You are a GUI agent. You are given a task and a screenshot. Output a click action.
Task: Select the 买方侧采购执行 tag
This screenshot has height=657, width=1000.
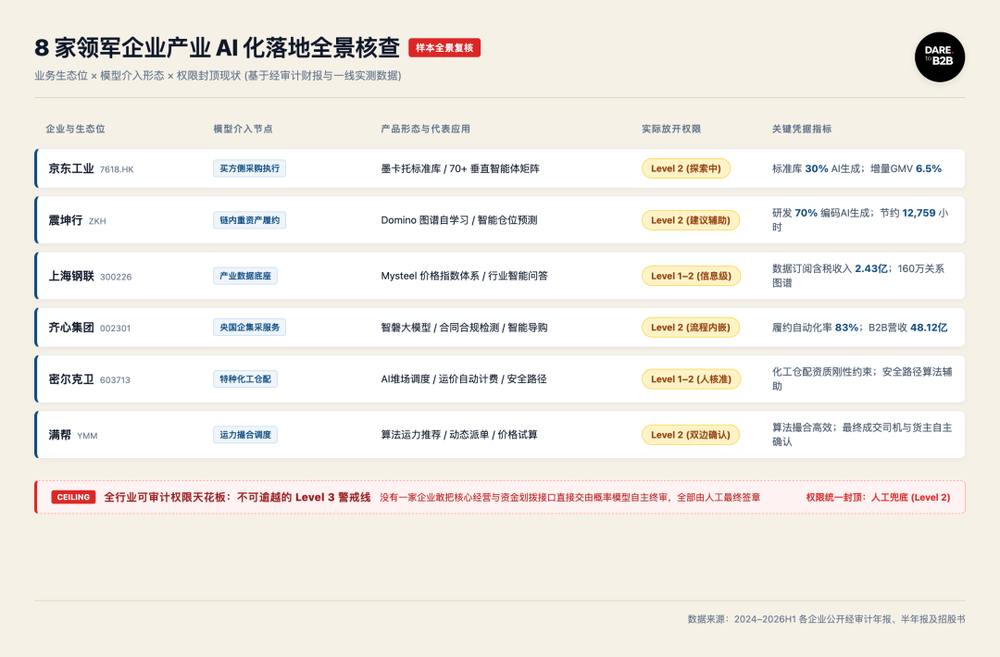[x=249, y=168]
